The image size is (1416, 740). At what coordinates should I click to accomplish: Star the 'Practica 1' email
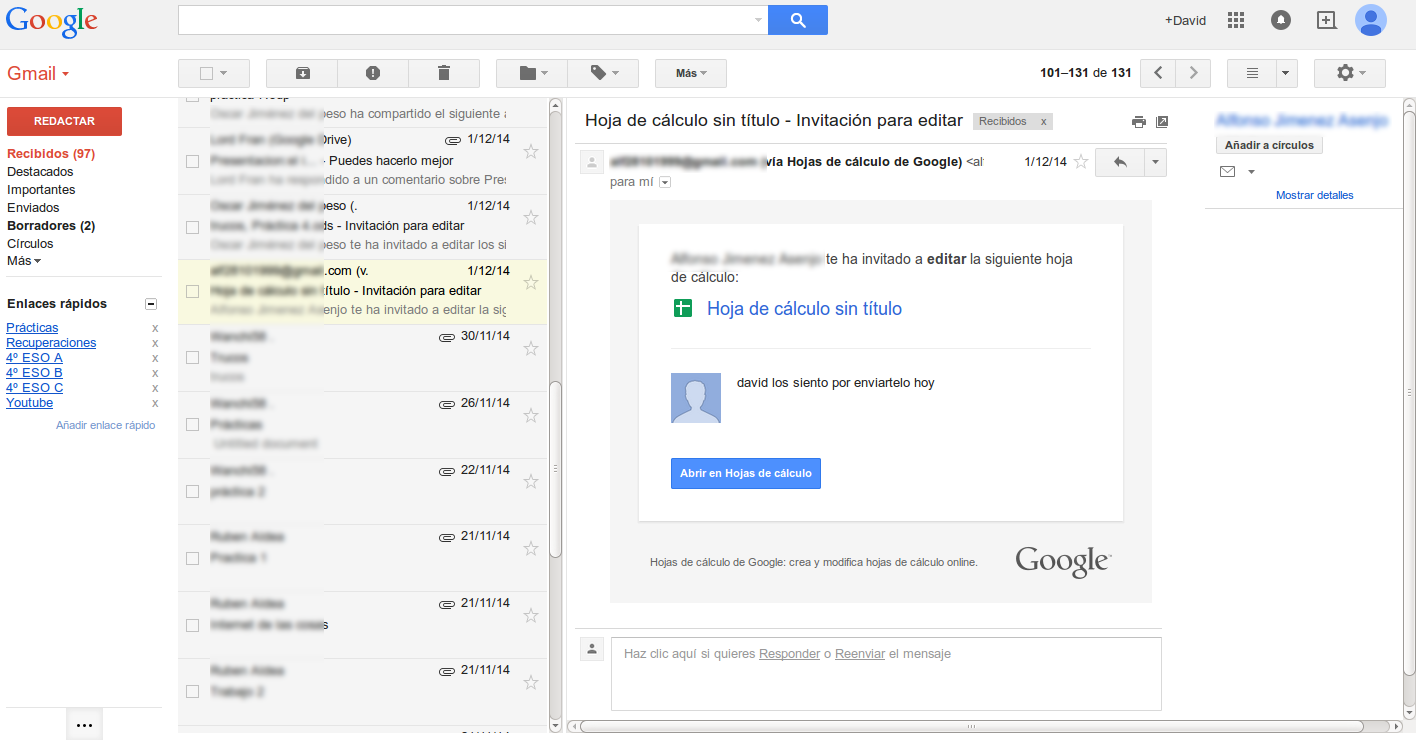pos(531,548)
